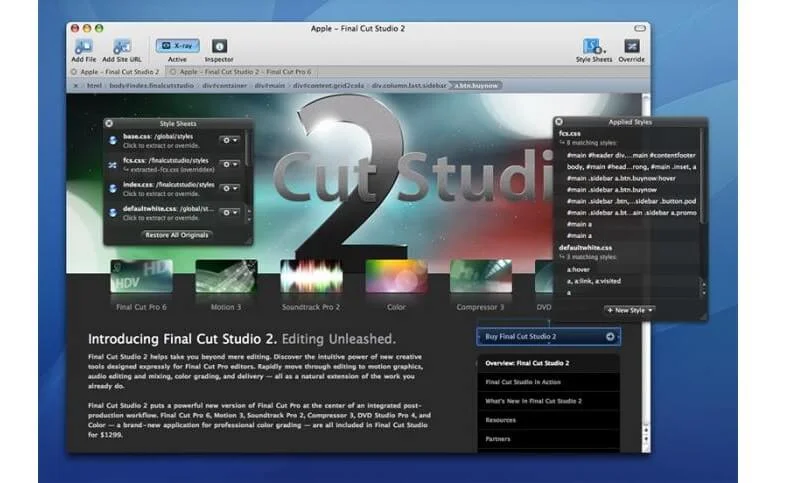The width and height of the screenshot is (785, 483).
Task: Select the div#content.grid2cola breadcrumb
Action: click(x=328, y=86)
